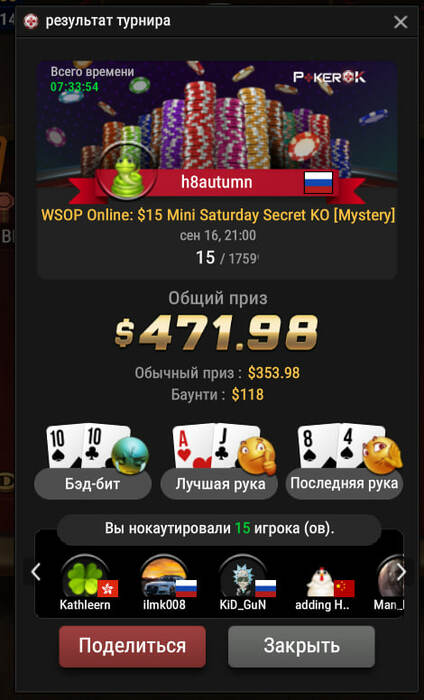This screenshot has height=700, width=424.
Task: Open KiD_GuN's player avatar
Action: coord(243,578)
